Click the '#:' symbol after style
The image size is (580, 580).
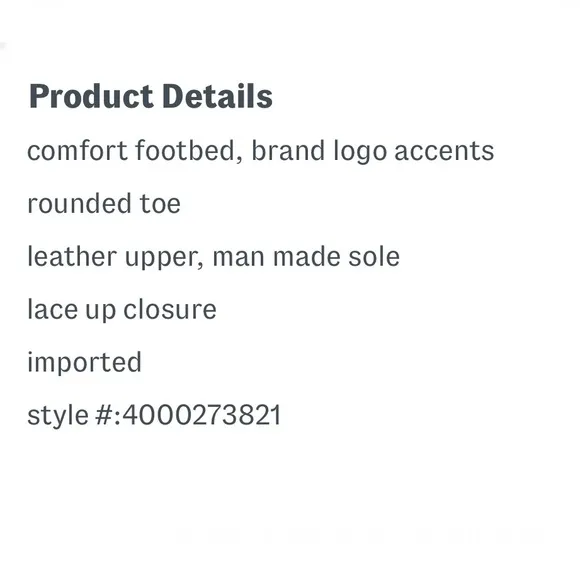click(x=108, y=415)
